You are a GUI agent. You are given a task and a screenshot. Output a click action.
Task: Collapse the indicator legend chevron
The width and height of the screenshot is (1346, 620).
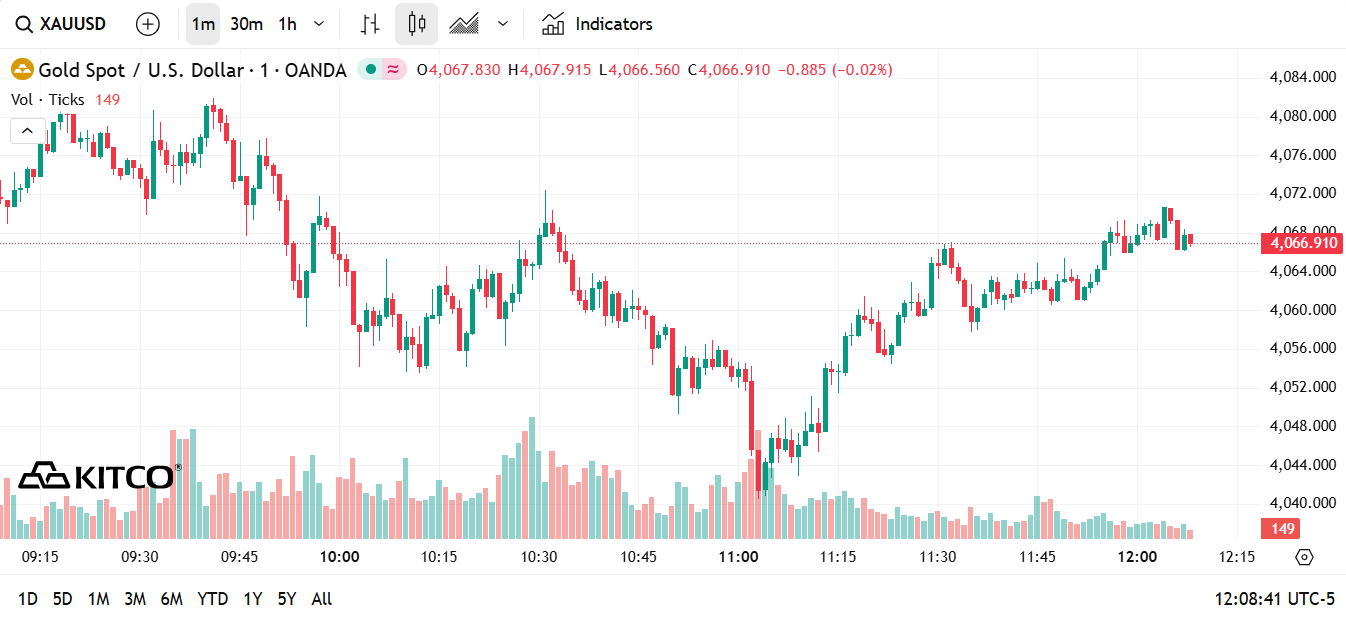tap(27, 131)
